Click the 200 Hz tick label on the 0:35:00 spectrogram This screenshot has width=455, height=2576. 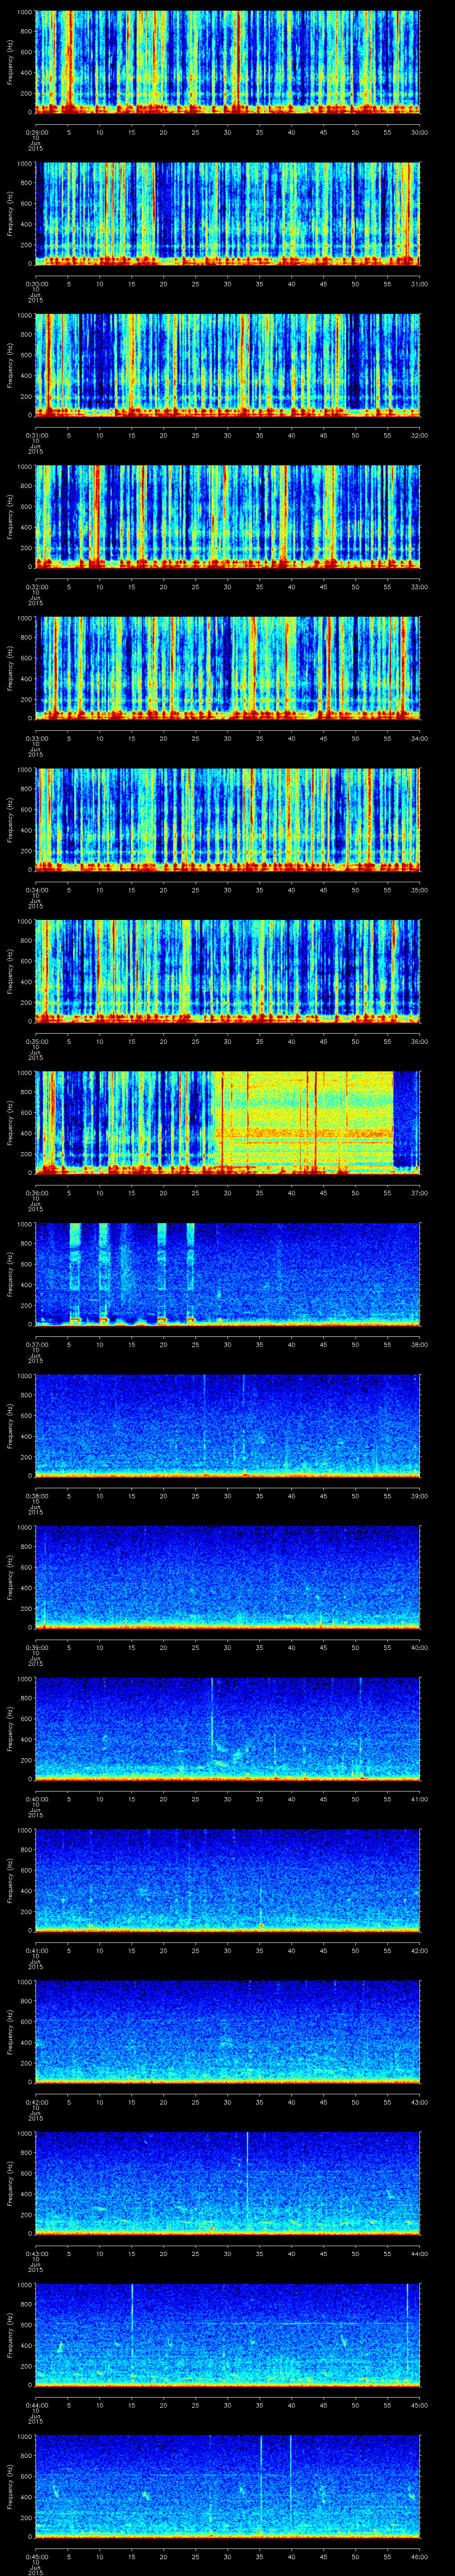[25, 1001]
